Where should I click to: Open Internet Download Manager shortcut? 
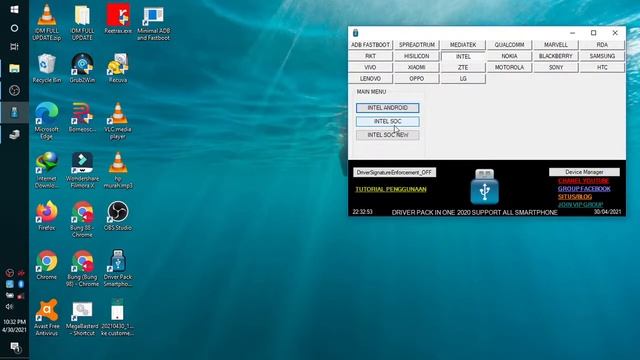(47, 170)
